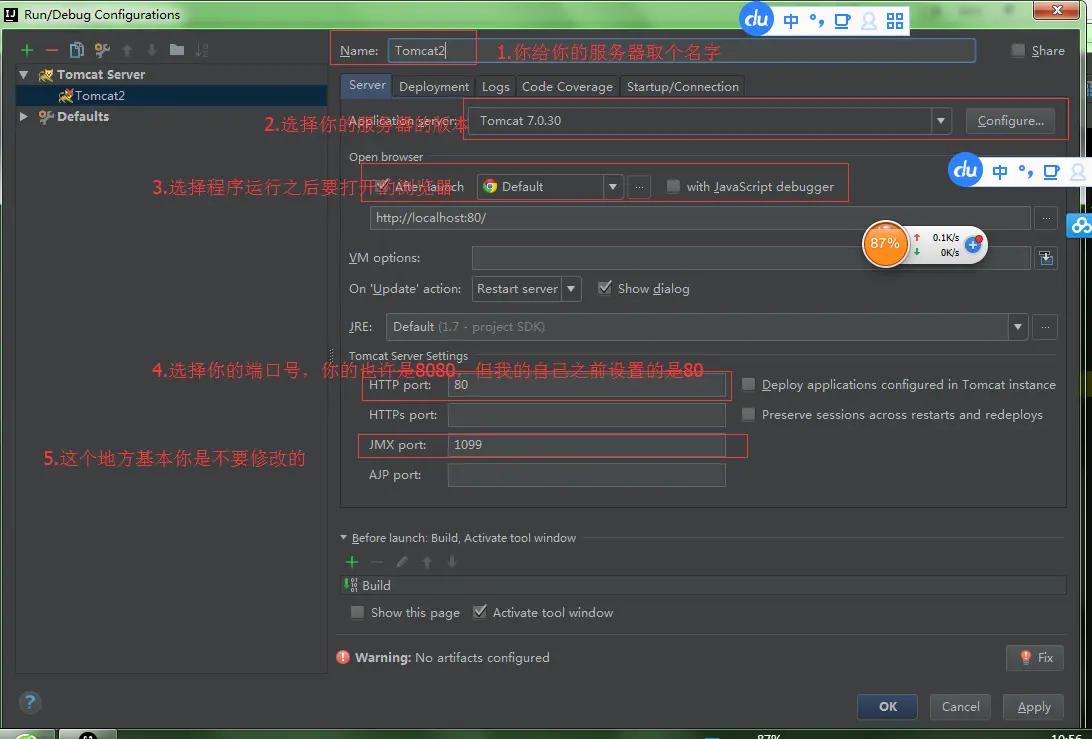
Task: Copy the selected configuration
Action: 77,50
